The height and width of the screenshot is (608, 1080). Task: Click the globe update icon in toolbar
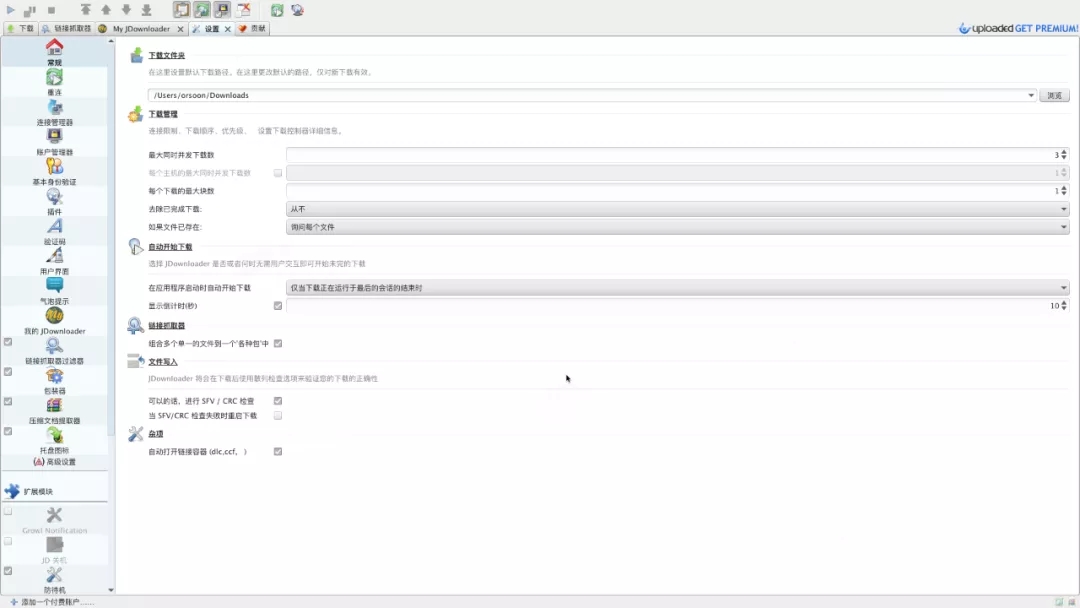pos(298,10)
